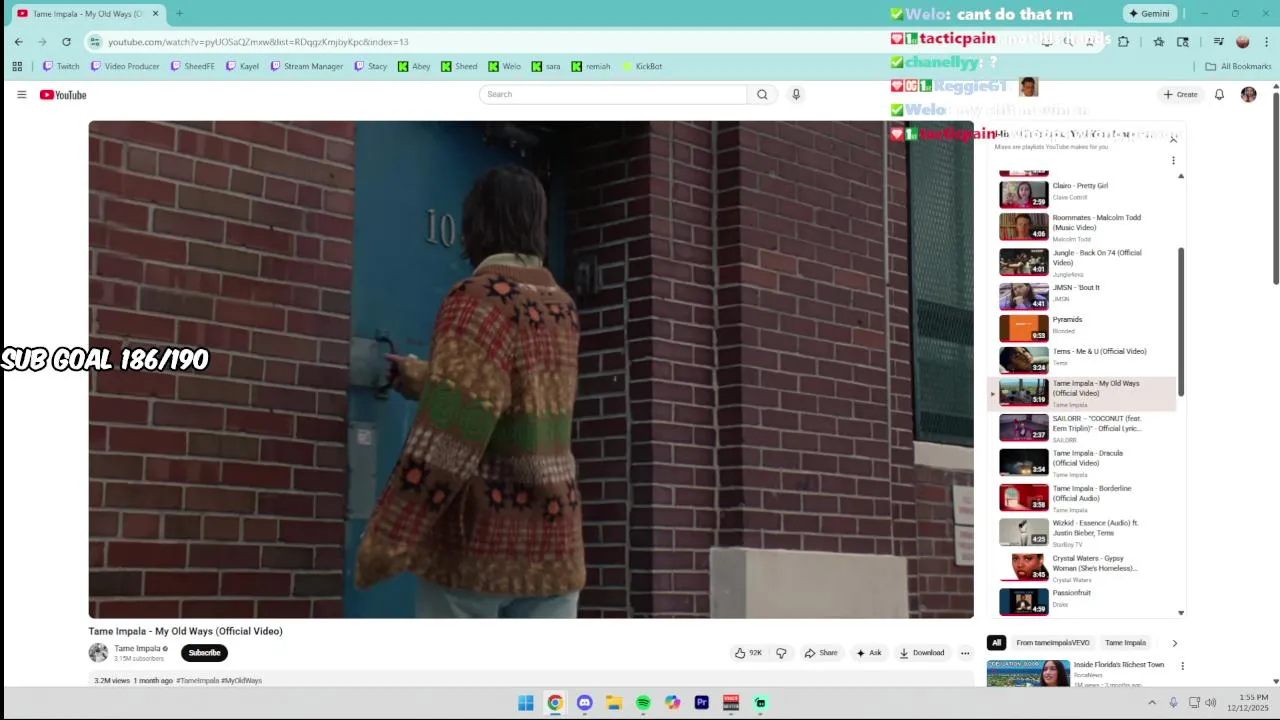1280x720 pixels.
Task: Open the Windows Start menu
Action: 525,703
